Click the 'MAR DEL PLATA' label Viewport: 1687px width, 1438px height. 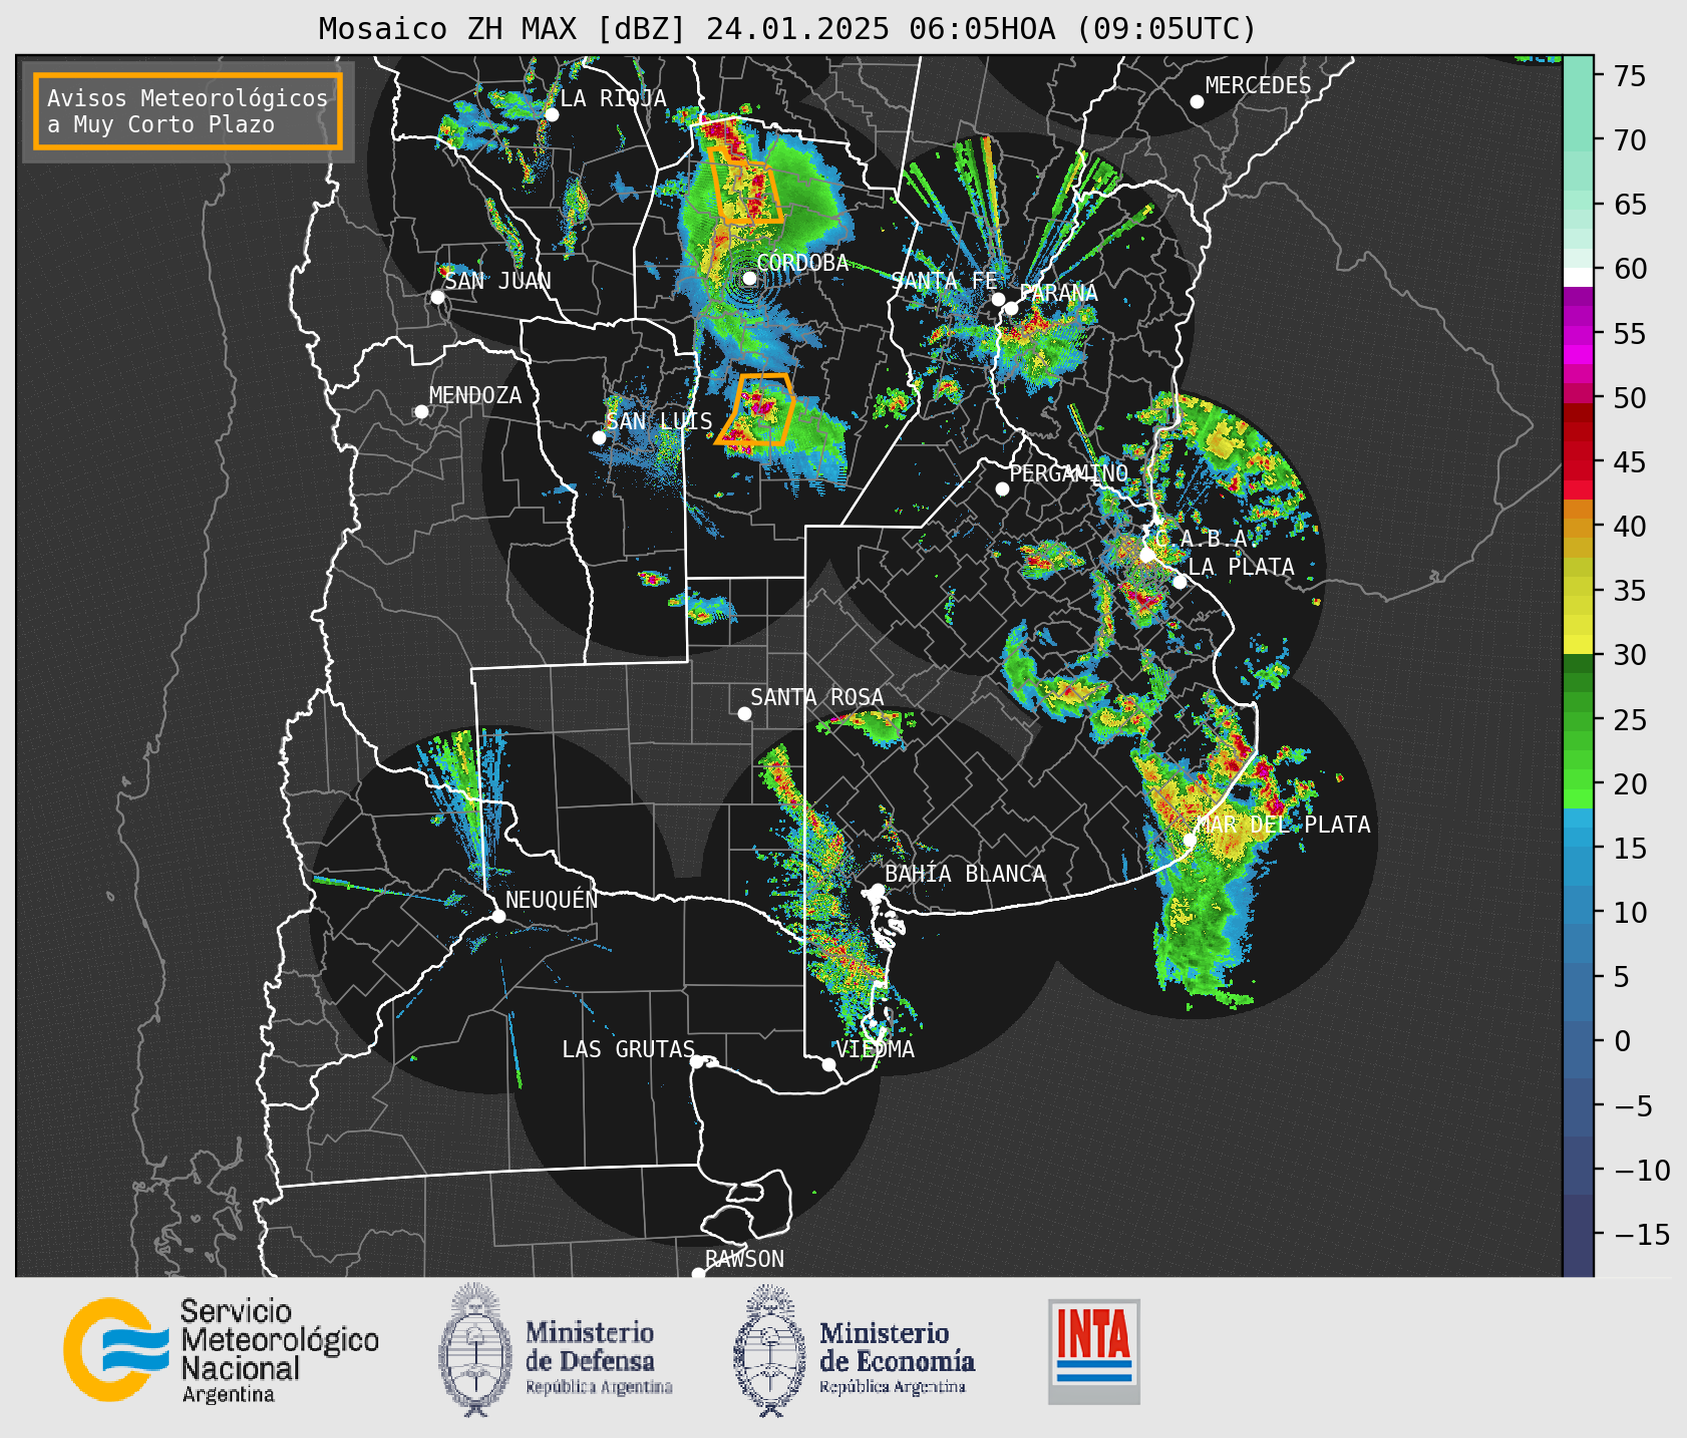pyautogui.click(x=1283, y=825)
